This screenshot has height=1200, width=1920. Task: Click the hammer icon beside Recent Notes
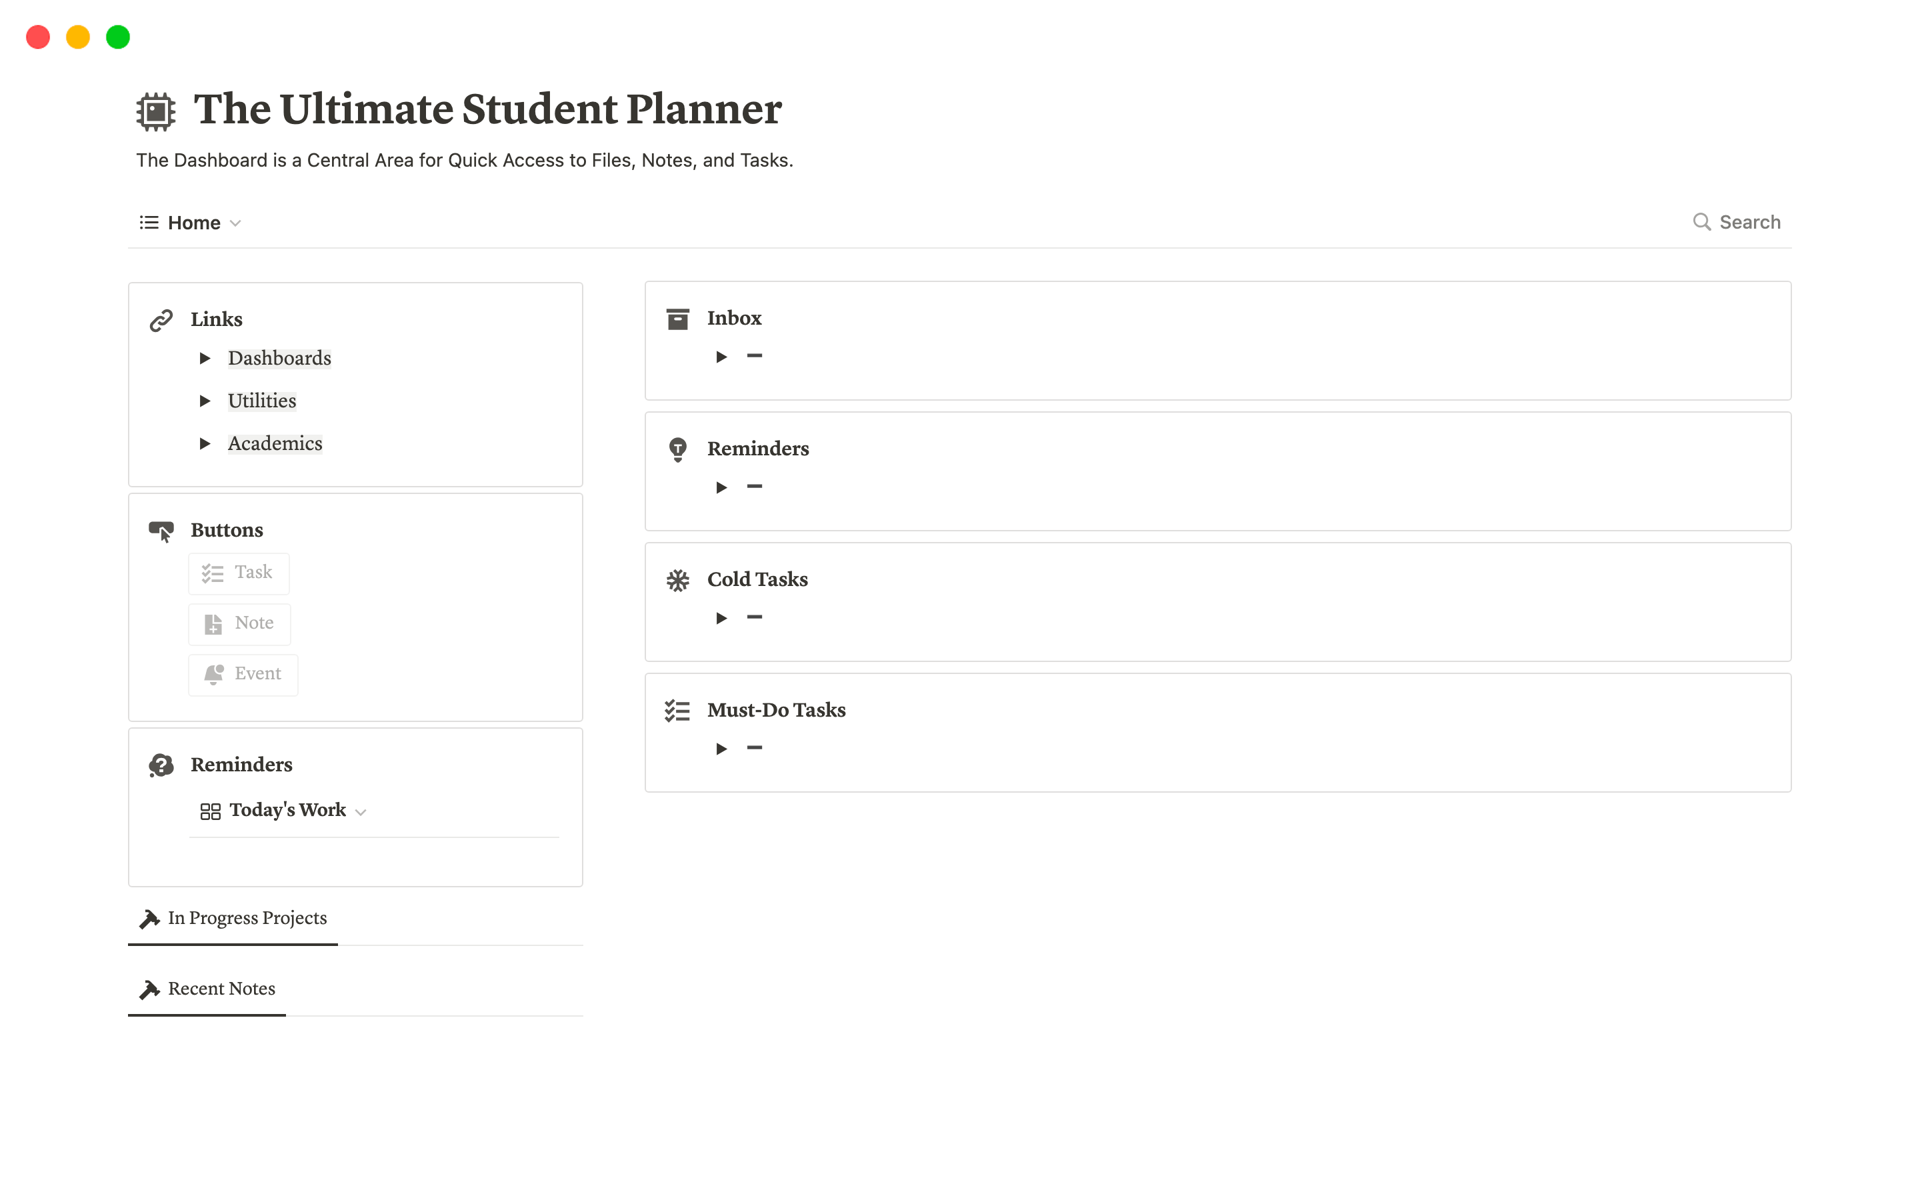[x=149, y=989]
